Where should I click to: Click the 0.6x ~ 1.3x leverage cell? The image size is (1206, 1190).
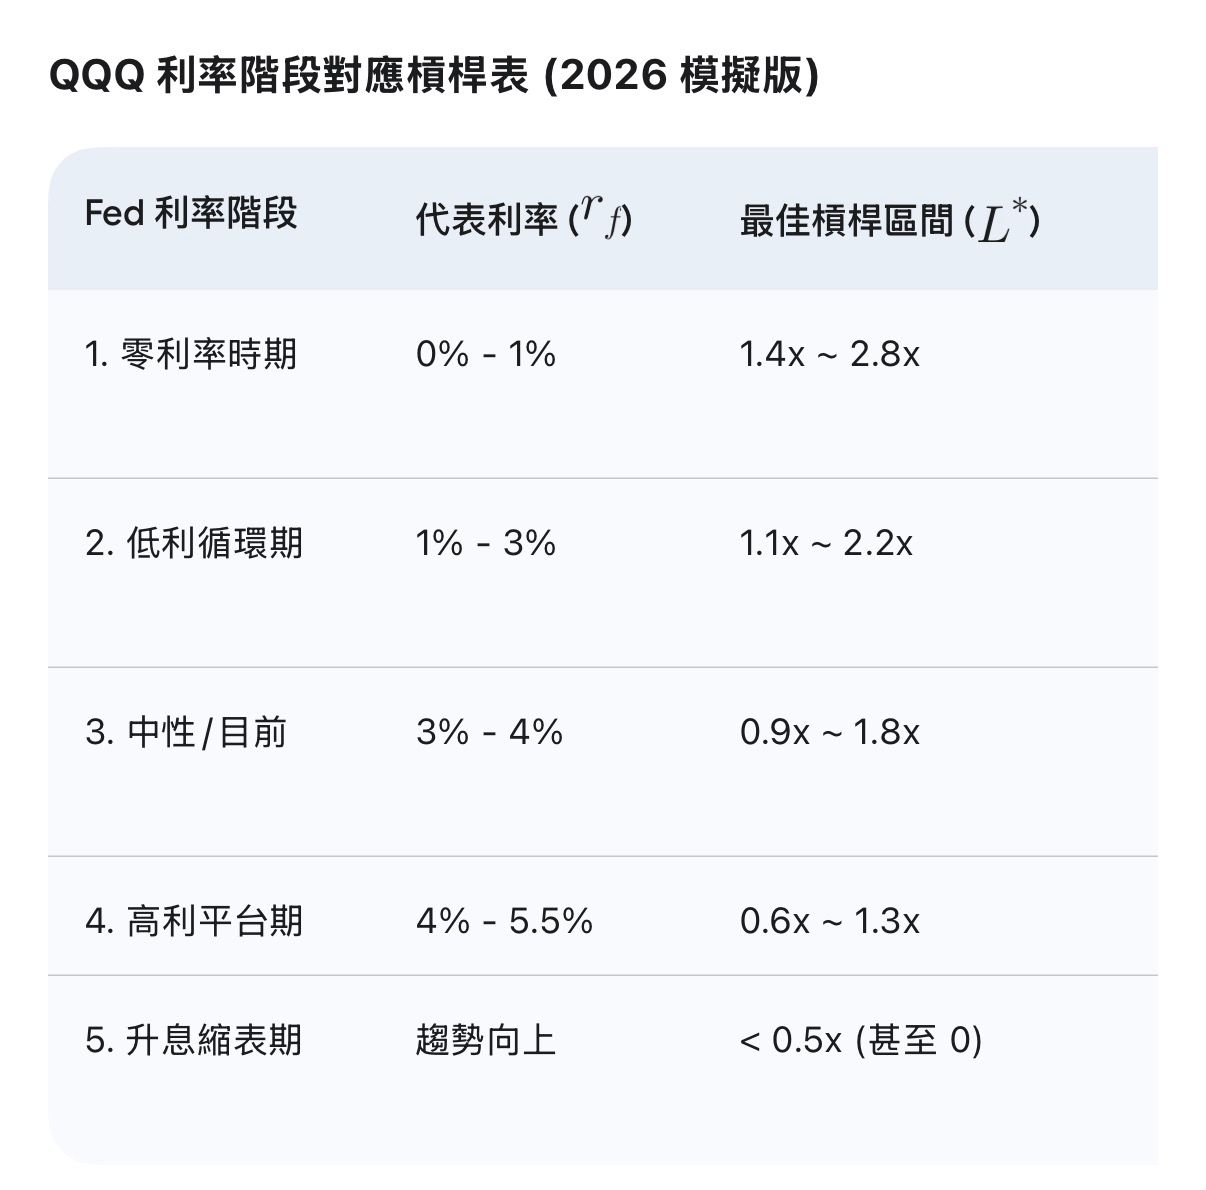pyautogui.click(x=829, y=921)
